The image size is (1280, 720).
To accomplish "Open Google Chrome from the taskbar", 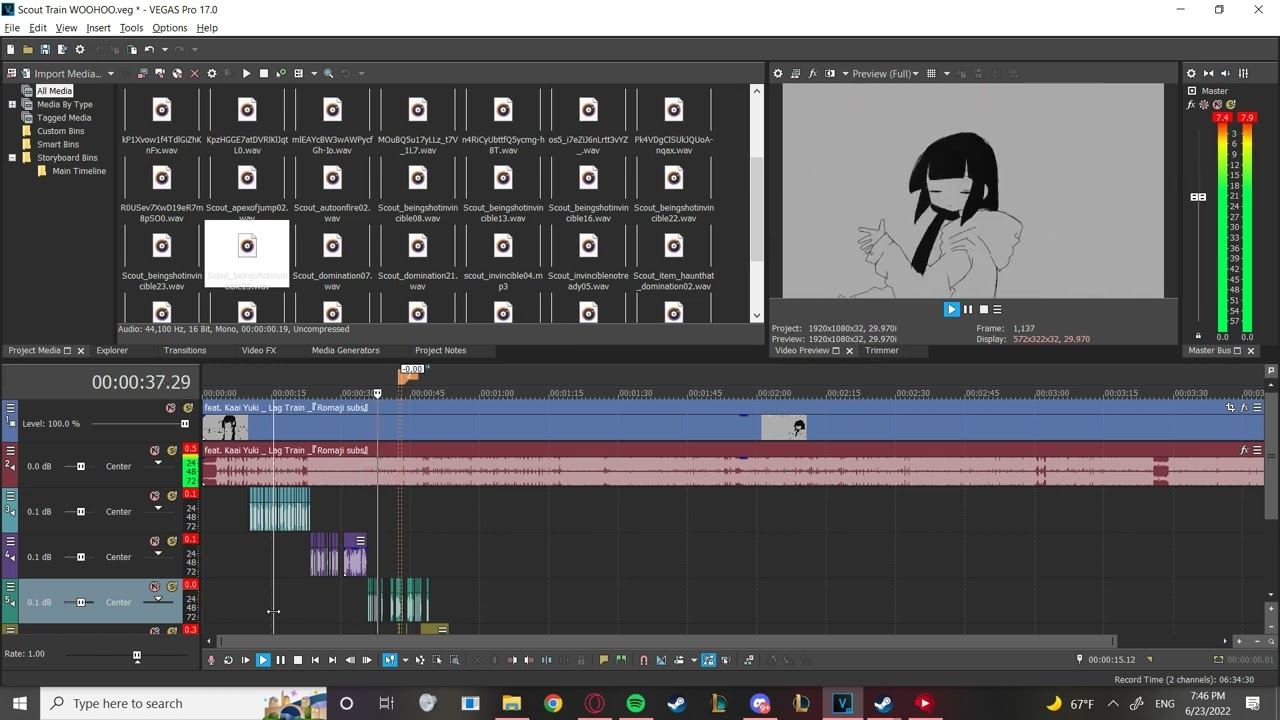I will [x=553, y=703].
